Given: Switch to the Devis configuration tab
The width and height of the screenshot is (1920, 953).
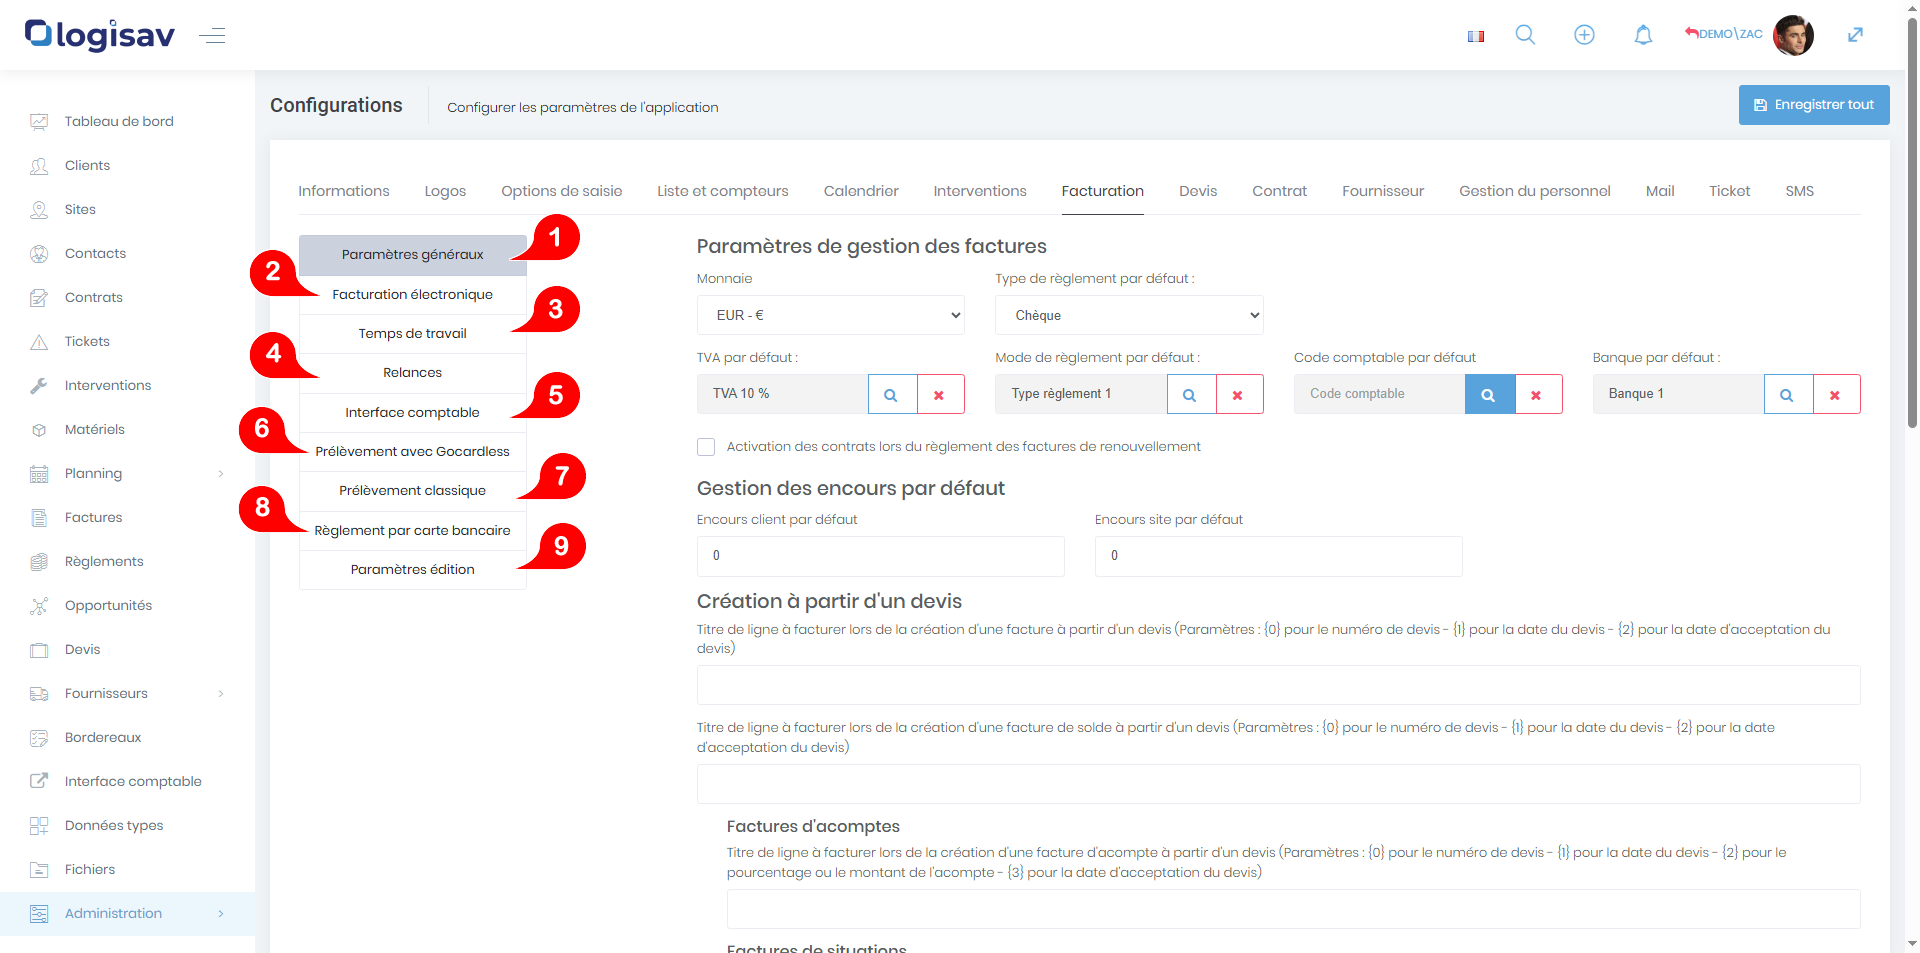Looking at the screenshot, I should (1197, 191).
